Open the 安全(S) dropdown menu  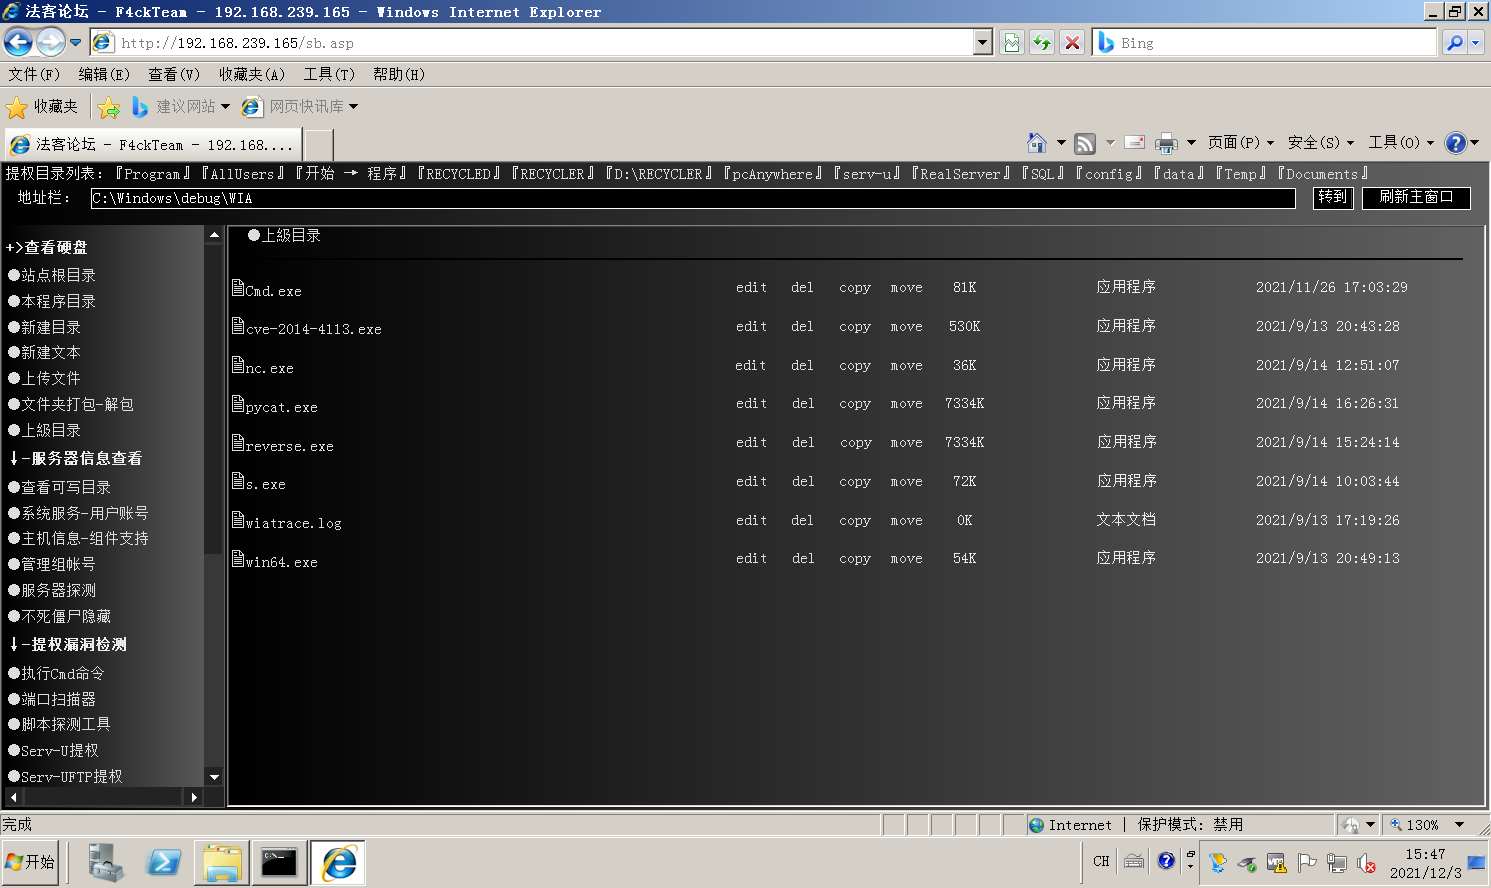(x=1321, y=143)
